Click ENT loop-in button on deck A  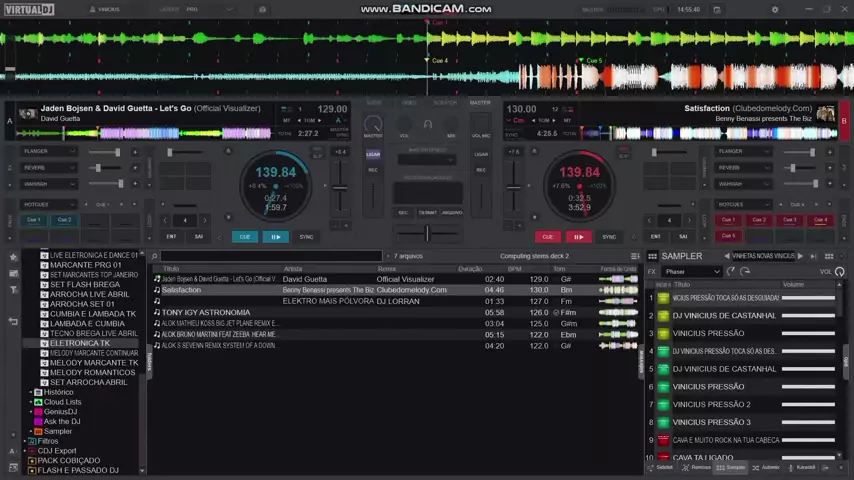[172, 237]
